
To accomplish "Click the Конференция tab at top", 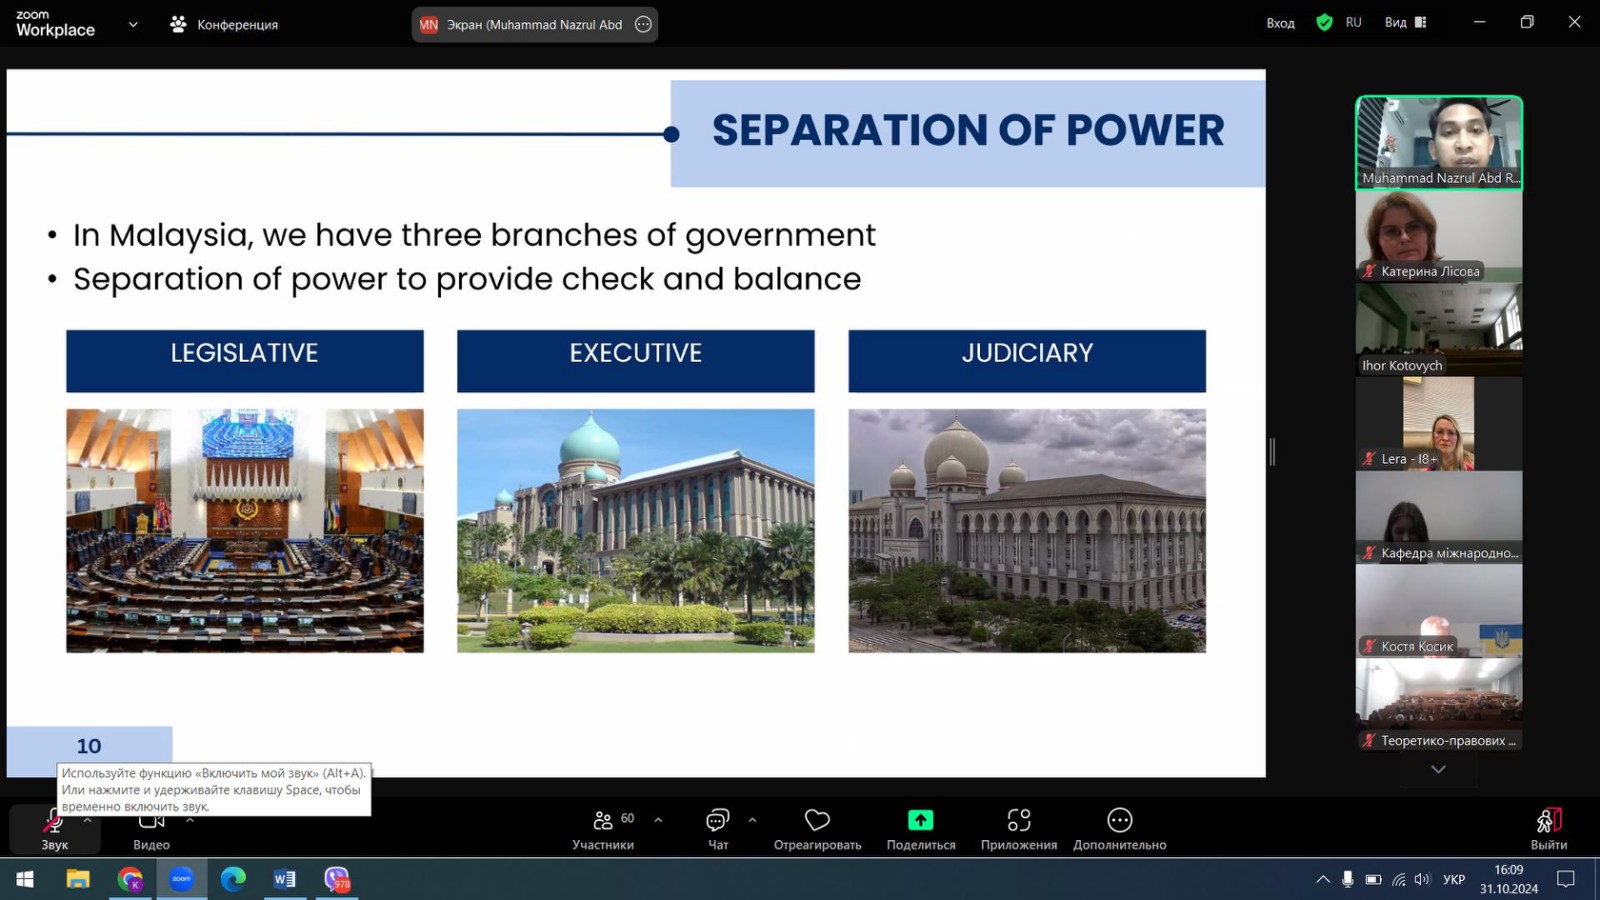I will pos(224,24).
